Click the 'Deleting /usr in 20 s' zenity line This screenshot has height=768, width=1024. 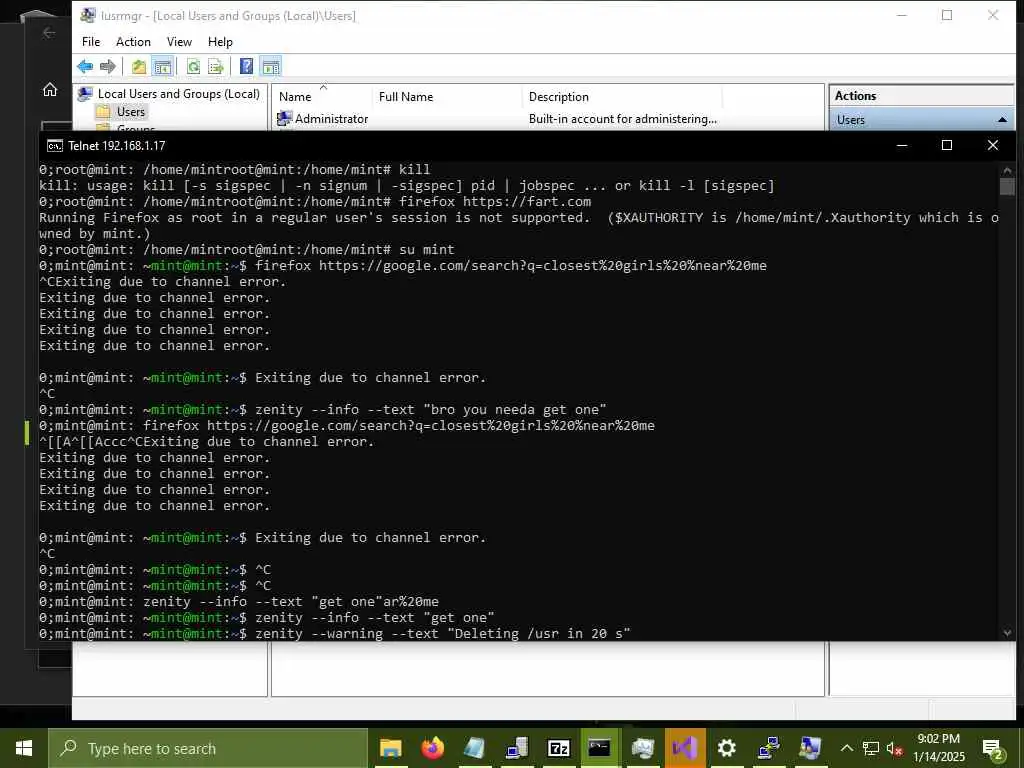[334, 633]
